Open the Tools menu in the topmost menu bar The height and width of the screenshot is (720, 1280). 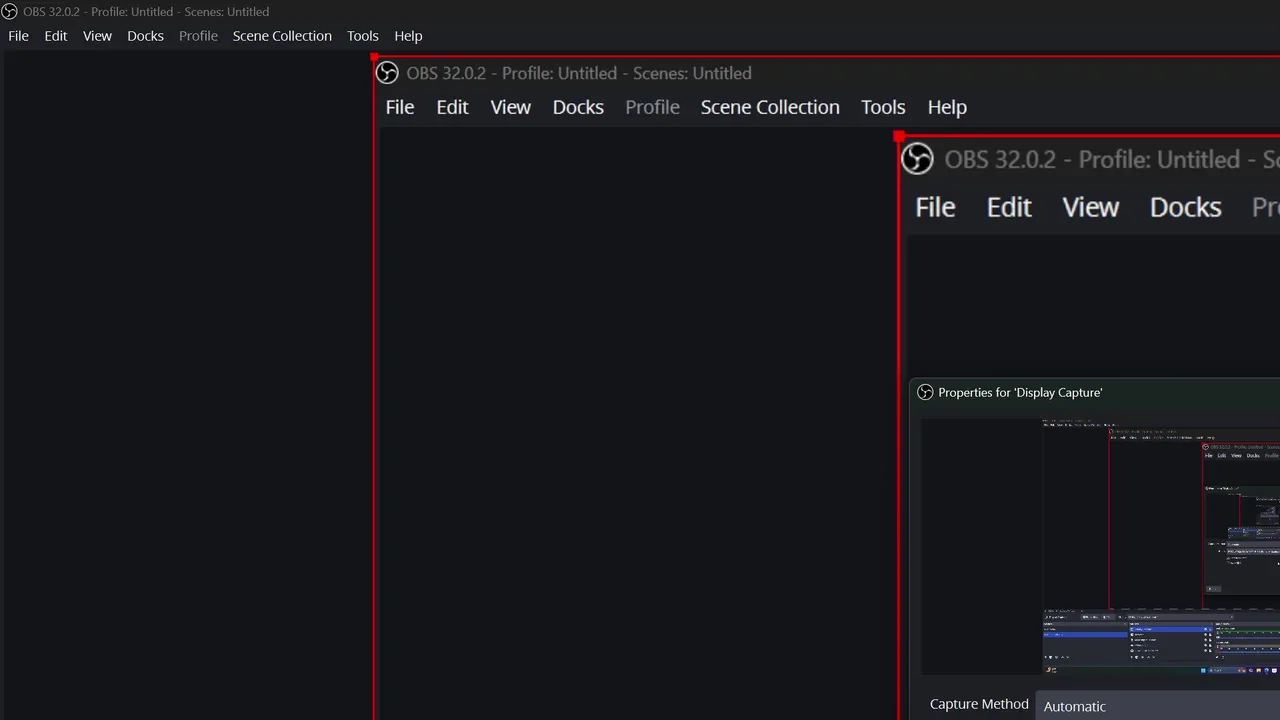tap(363, 36)
